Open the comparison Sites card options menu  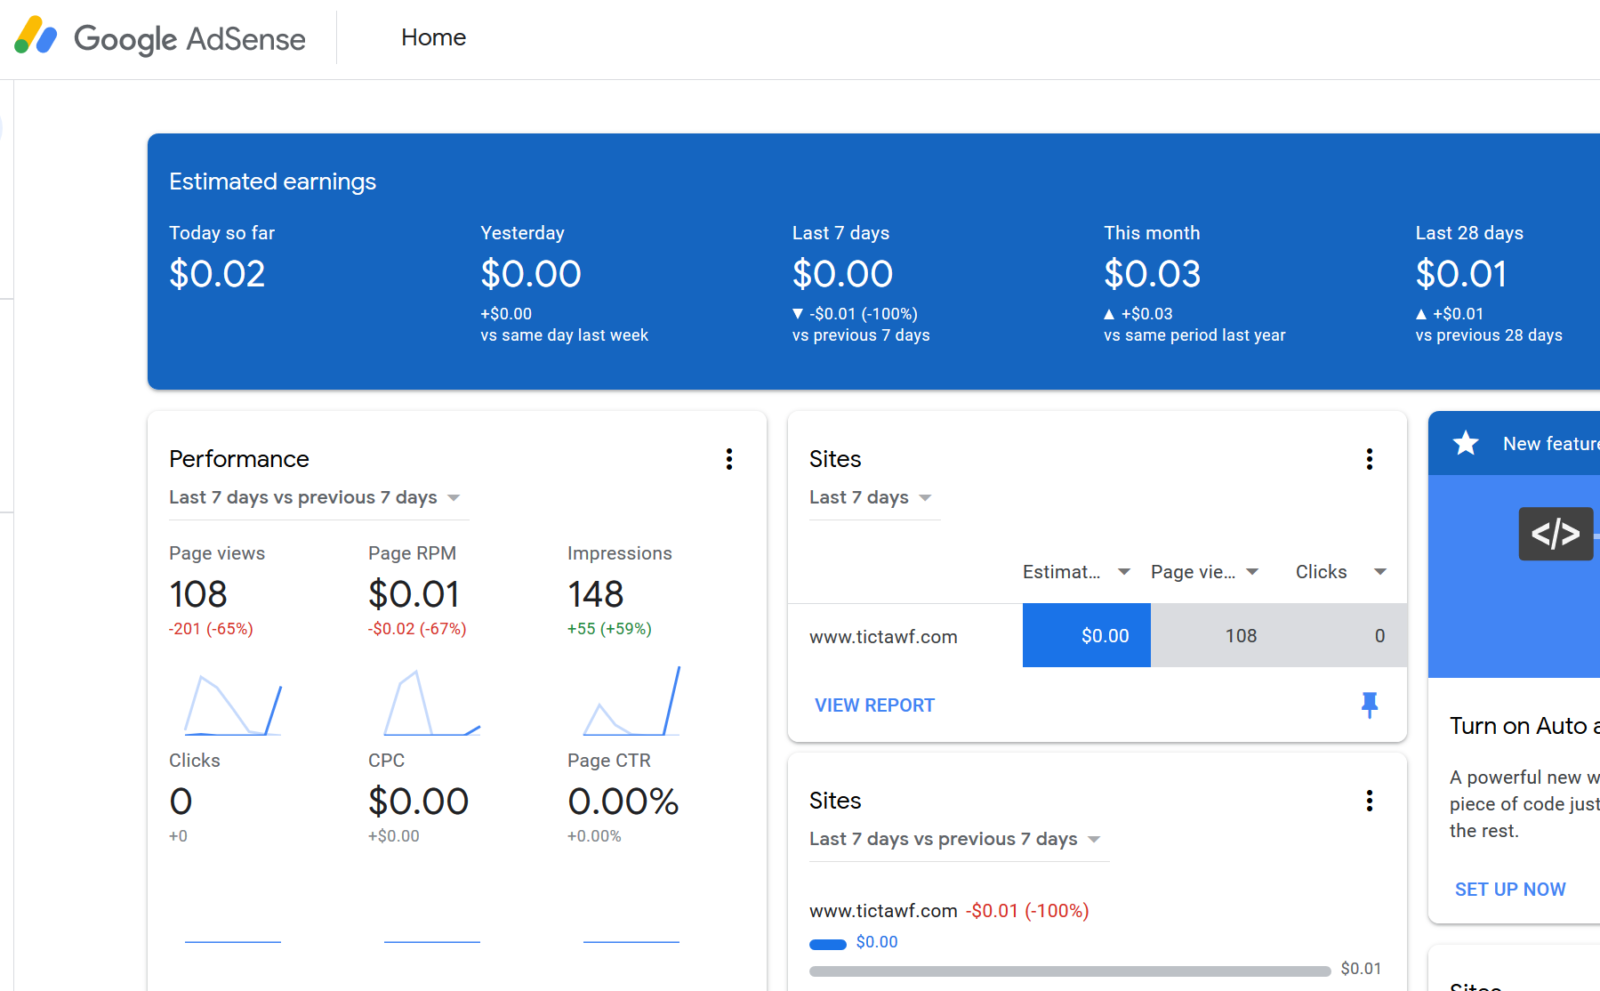click(1369, 800)
